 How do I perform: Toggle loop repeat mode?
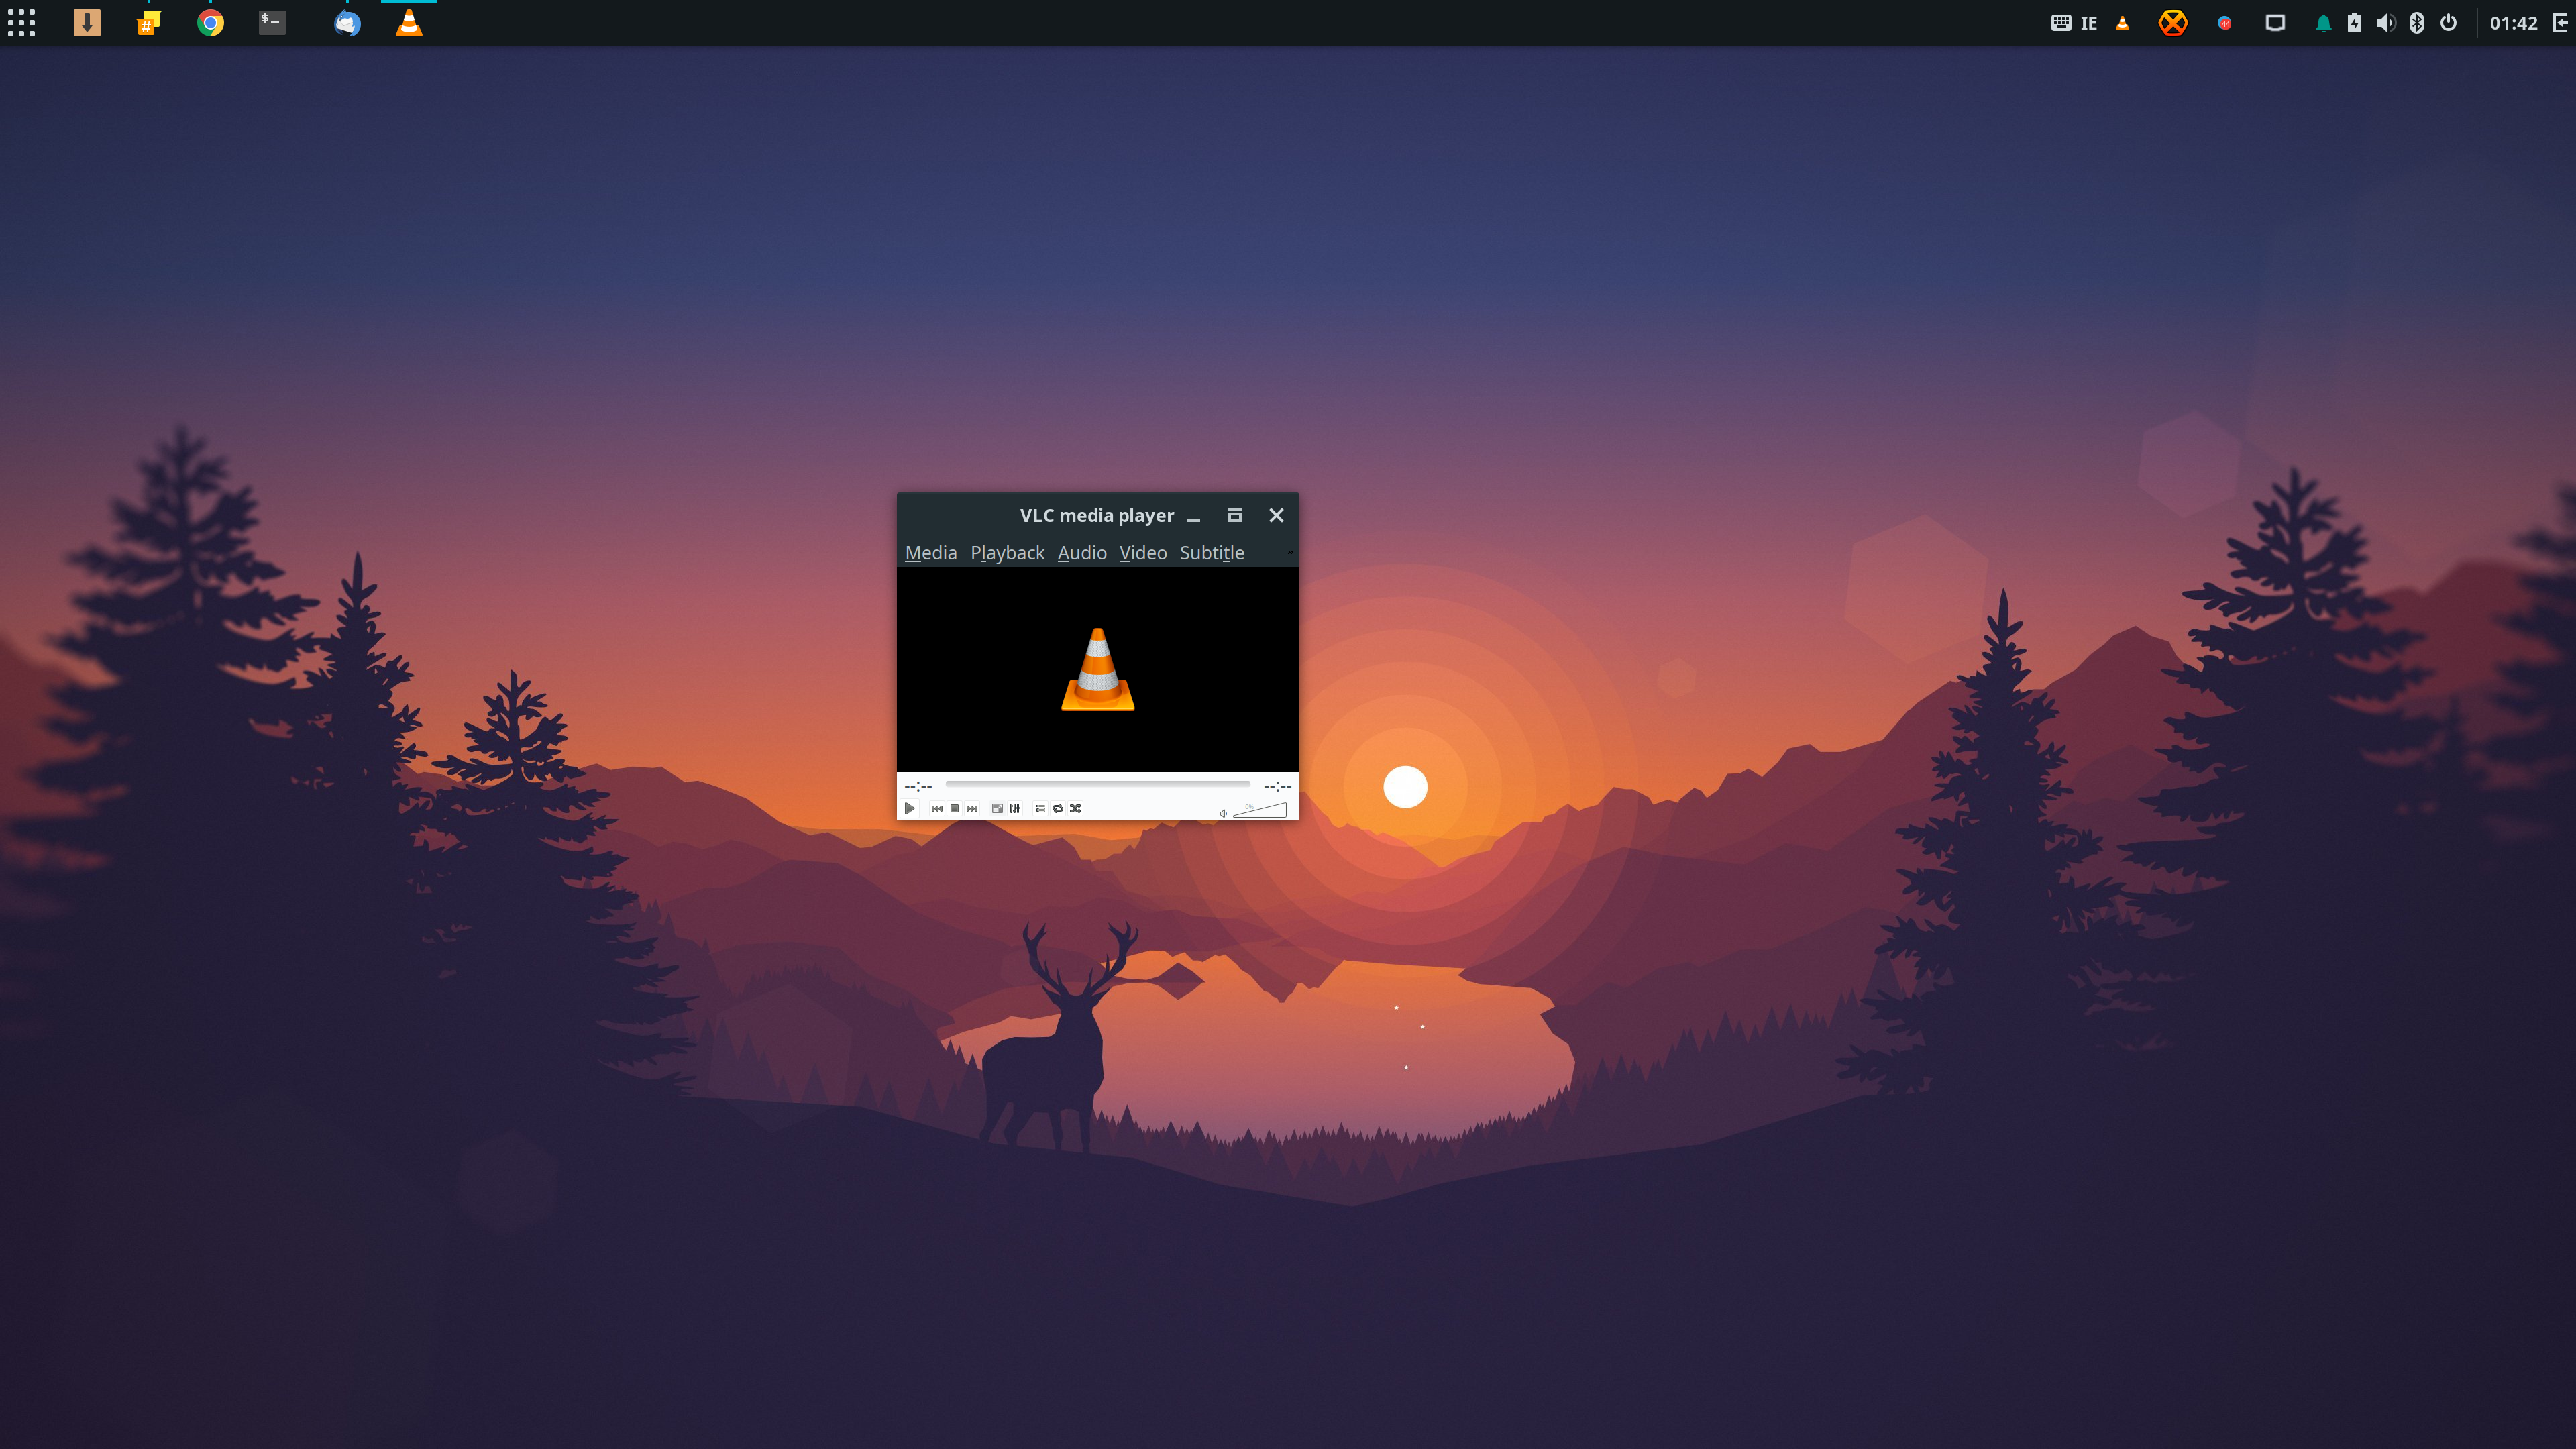pos(1058,808)
